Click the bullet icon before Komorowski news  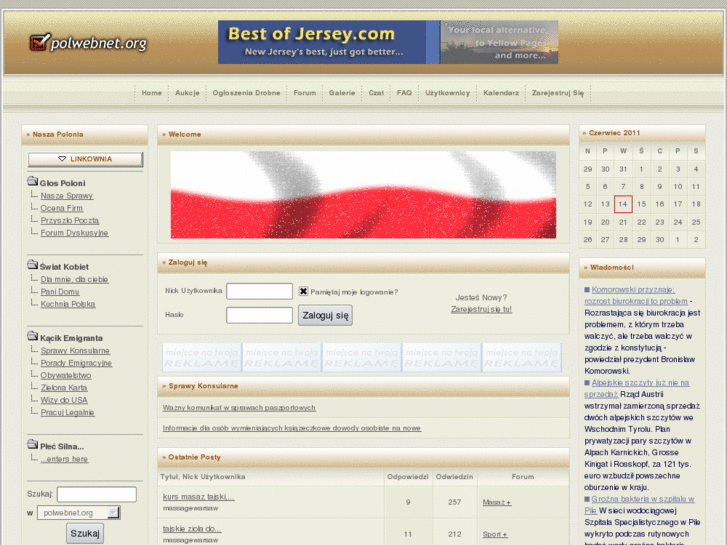point(587,289)
